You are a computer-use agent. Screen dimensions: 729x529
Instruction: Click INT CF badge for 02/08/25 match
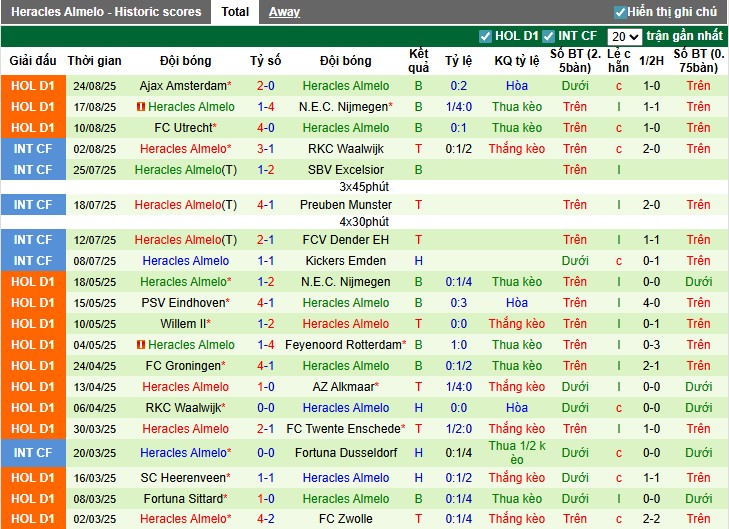tap(33, 149)
